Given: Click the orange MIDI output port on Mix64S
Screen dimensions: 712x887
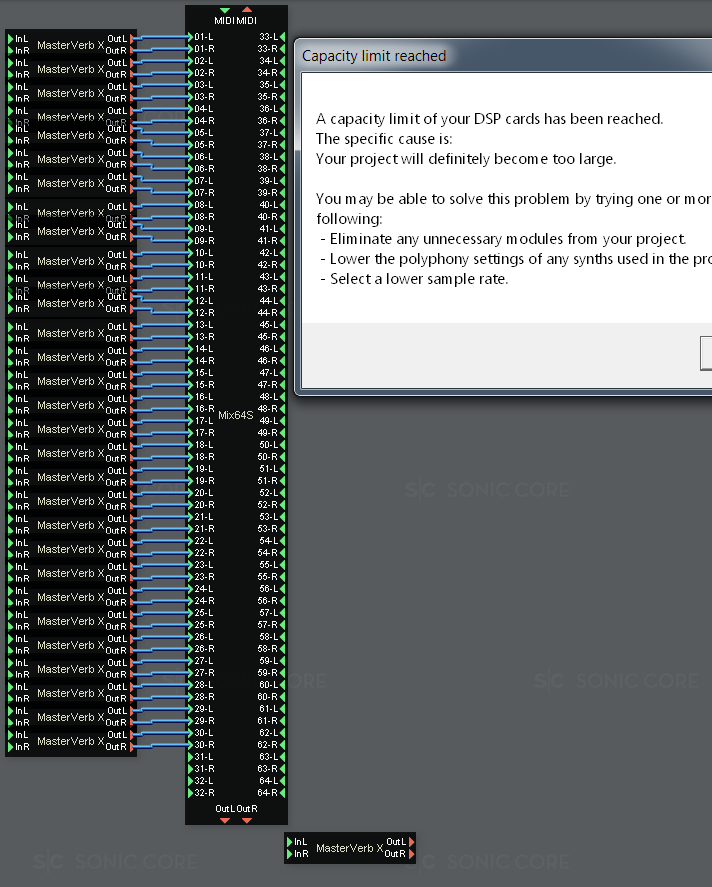Looking at the screenshot, I should [247, 10].
